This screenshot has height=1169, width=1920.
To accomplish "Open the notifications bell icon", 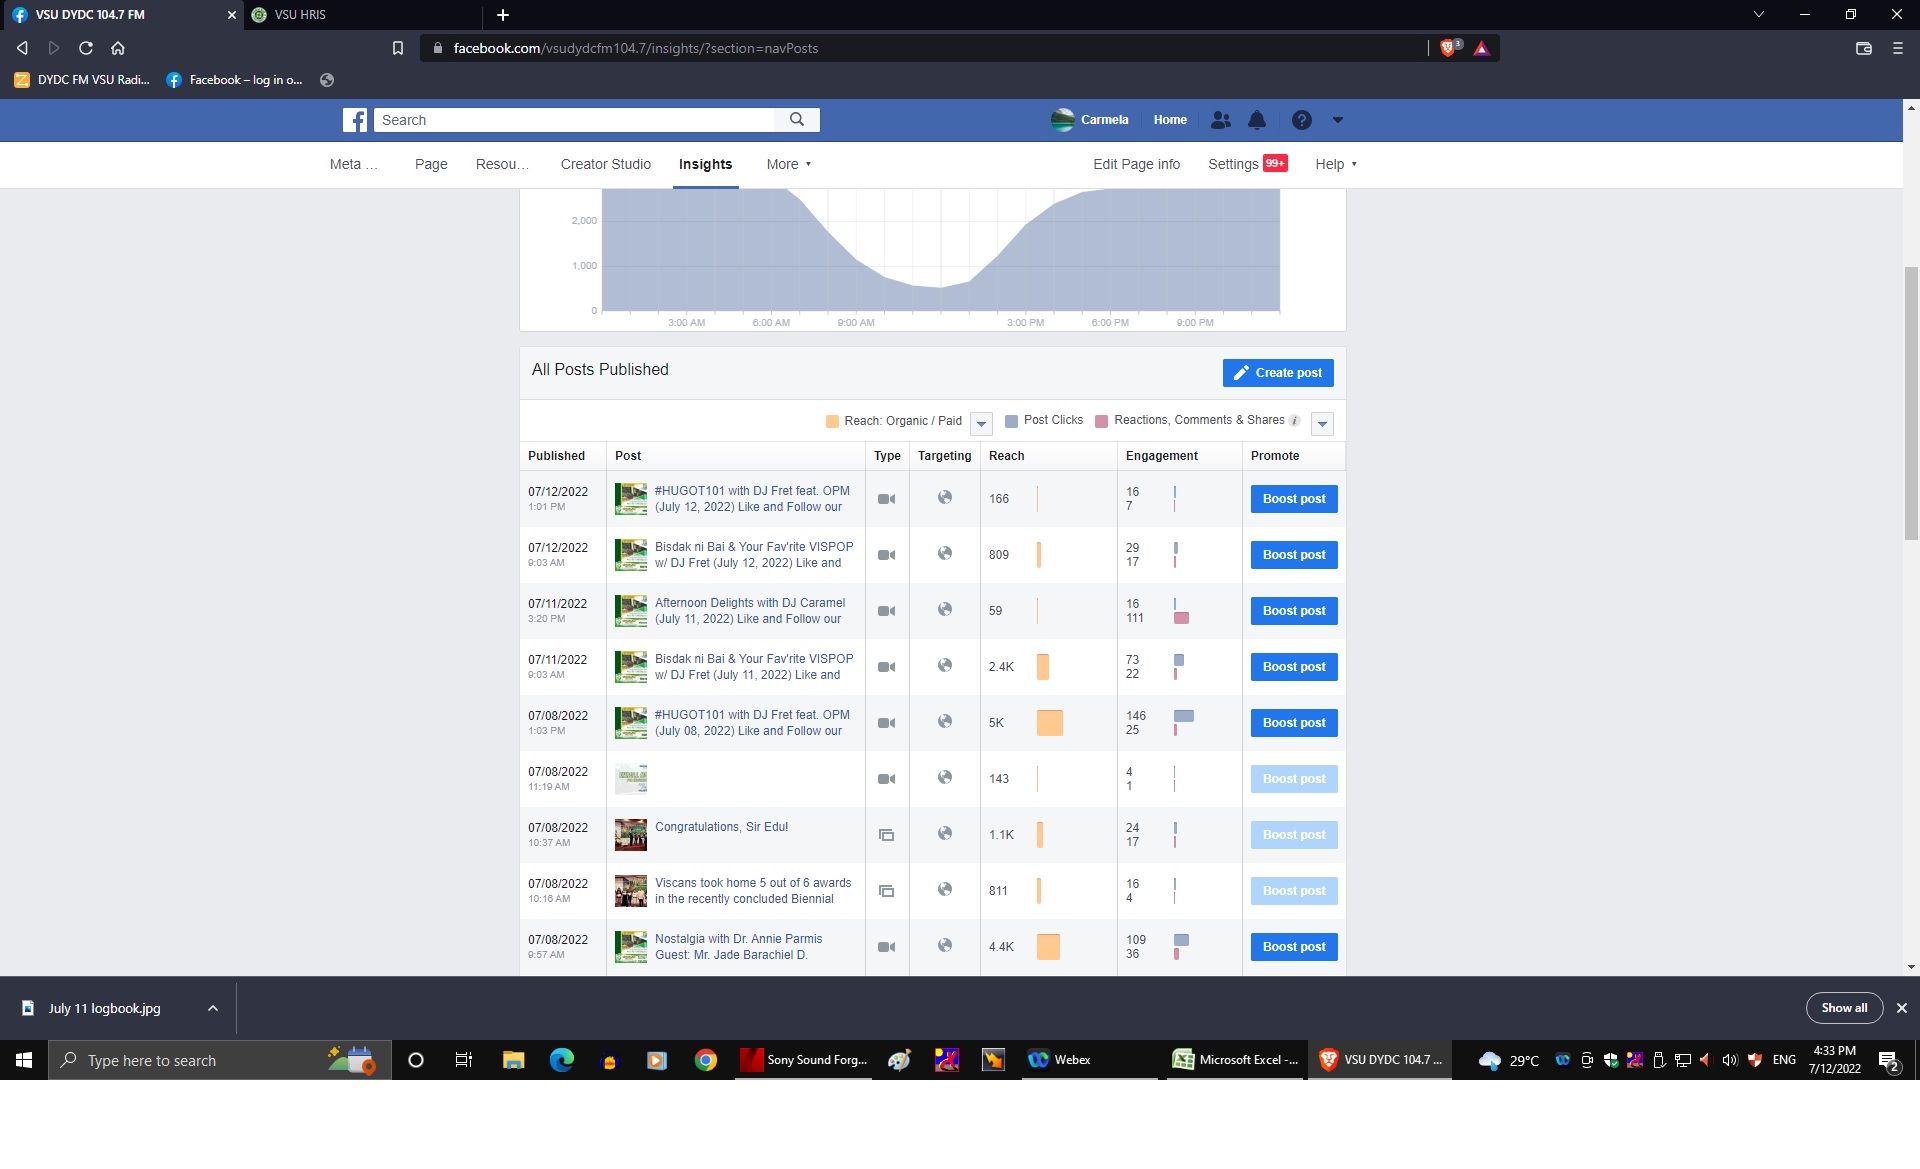I will pos(1257,120).
